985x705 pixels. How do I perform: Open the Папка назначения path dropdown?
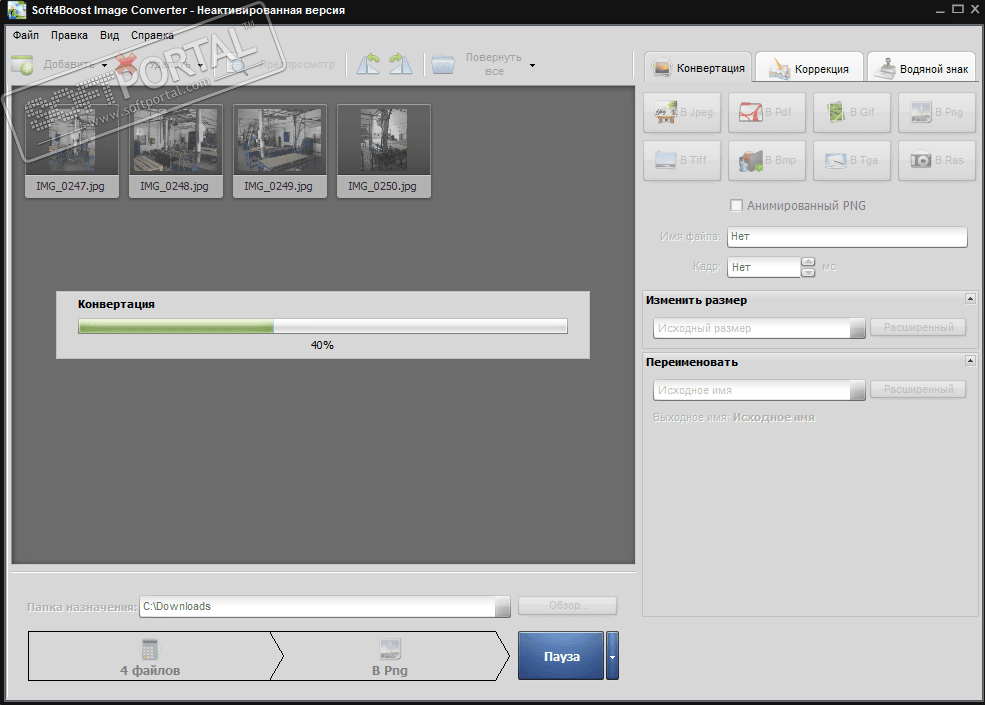tap(502, 606)
